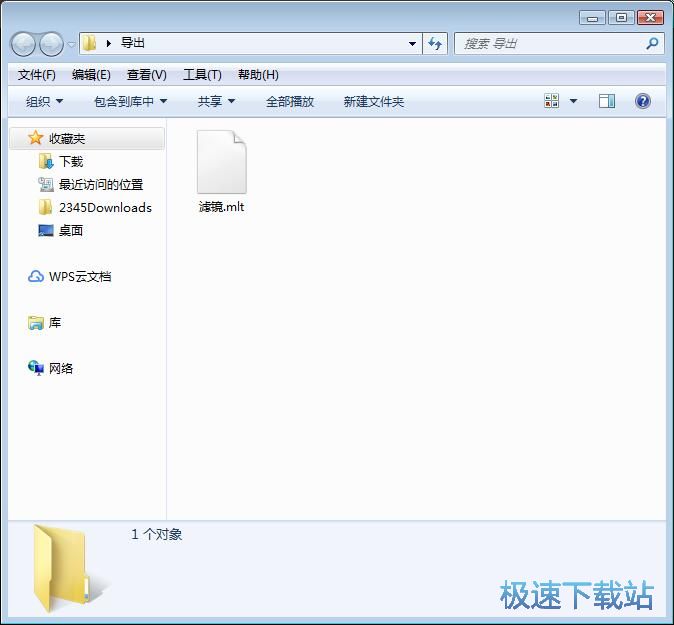
Task: Click the change view icon
Action: (x=552, y=101)
